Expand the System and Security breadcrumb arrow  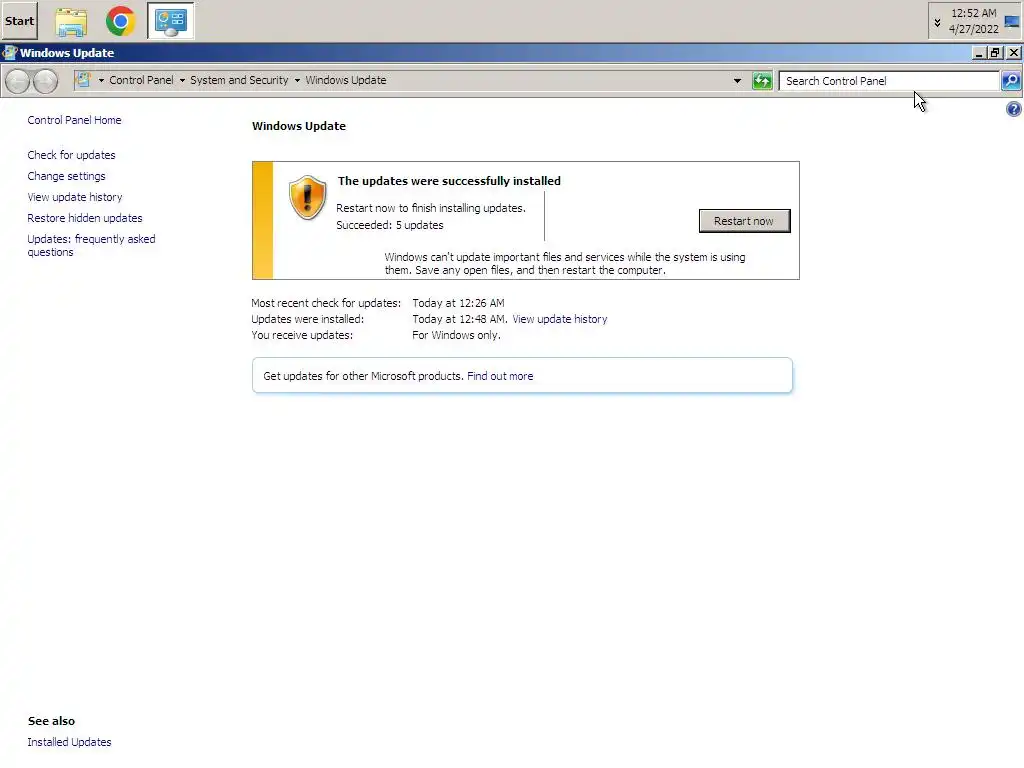[297, 80]
